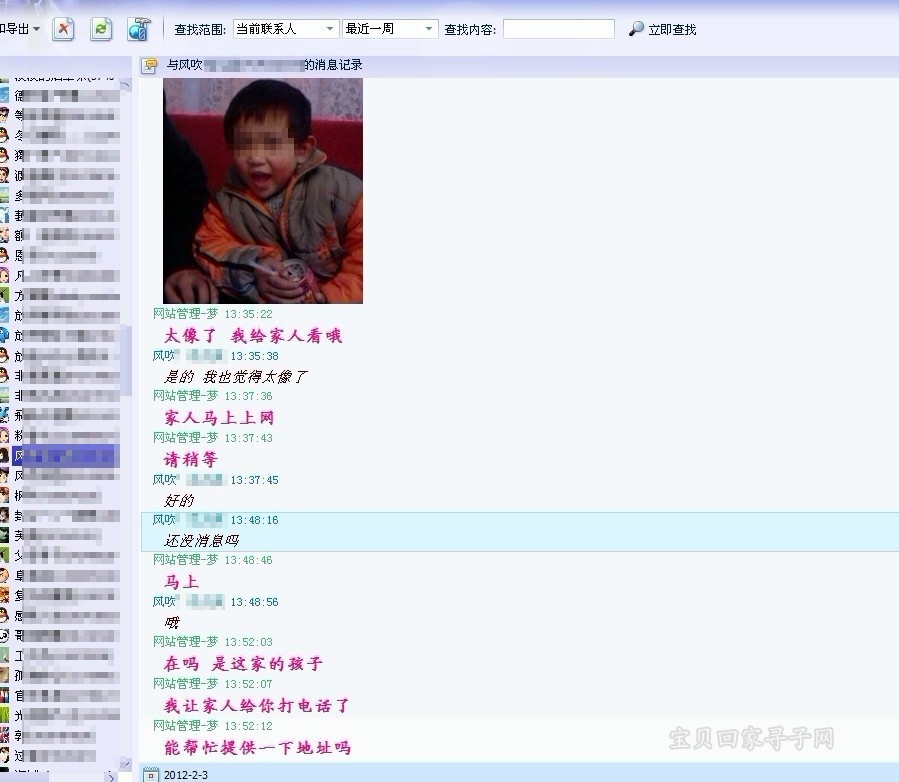Click sender 网站管理-梦 at 13:35:22
Image resolution: width=899 pixels, height=782 pixels.
185,314
